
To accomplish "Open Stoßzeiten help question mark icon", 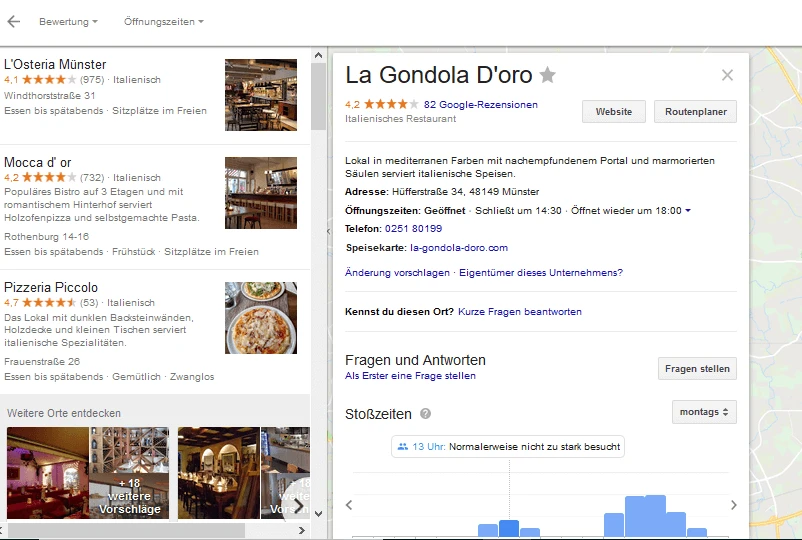I will [425, 414].
